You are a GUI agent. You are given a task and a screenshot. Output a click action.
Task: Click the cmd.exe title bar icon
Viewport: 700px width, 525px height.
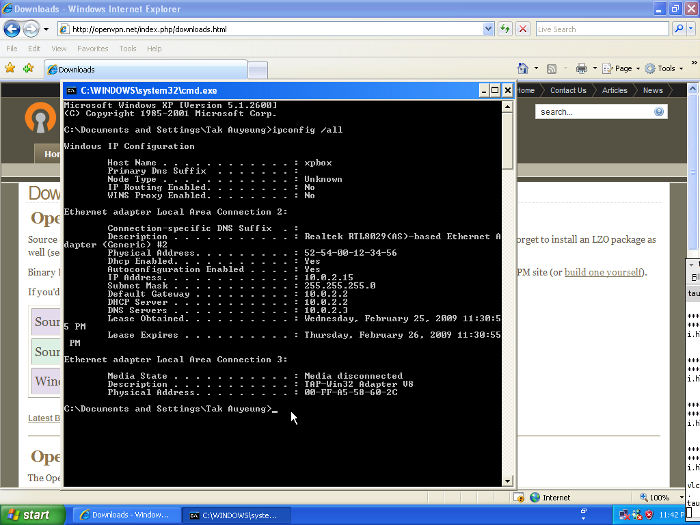tap(71, 91)
